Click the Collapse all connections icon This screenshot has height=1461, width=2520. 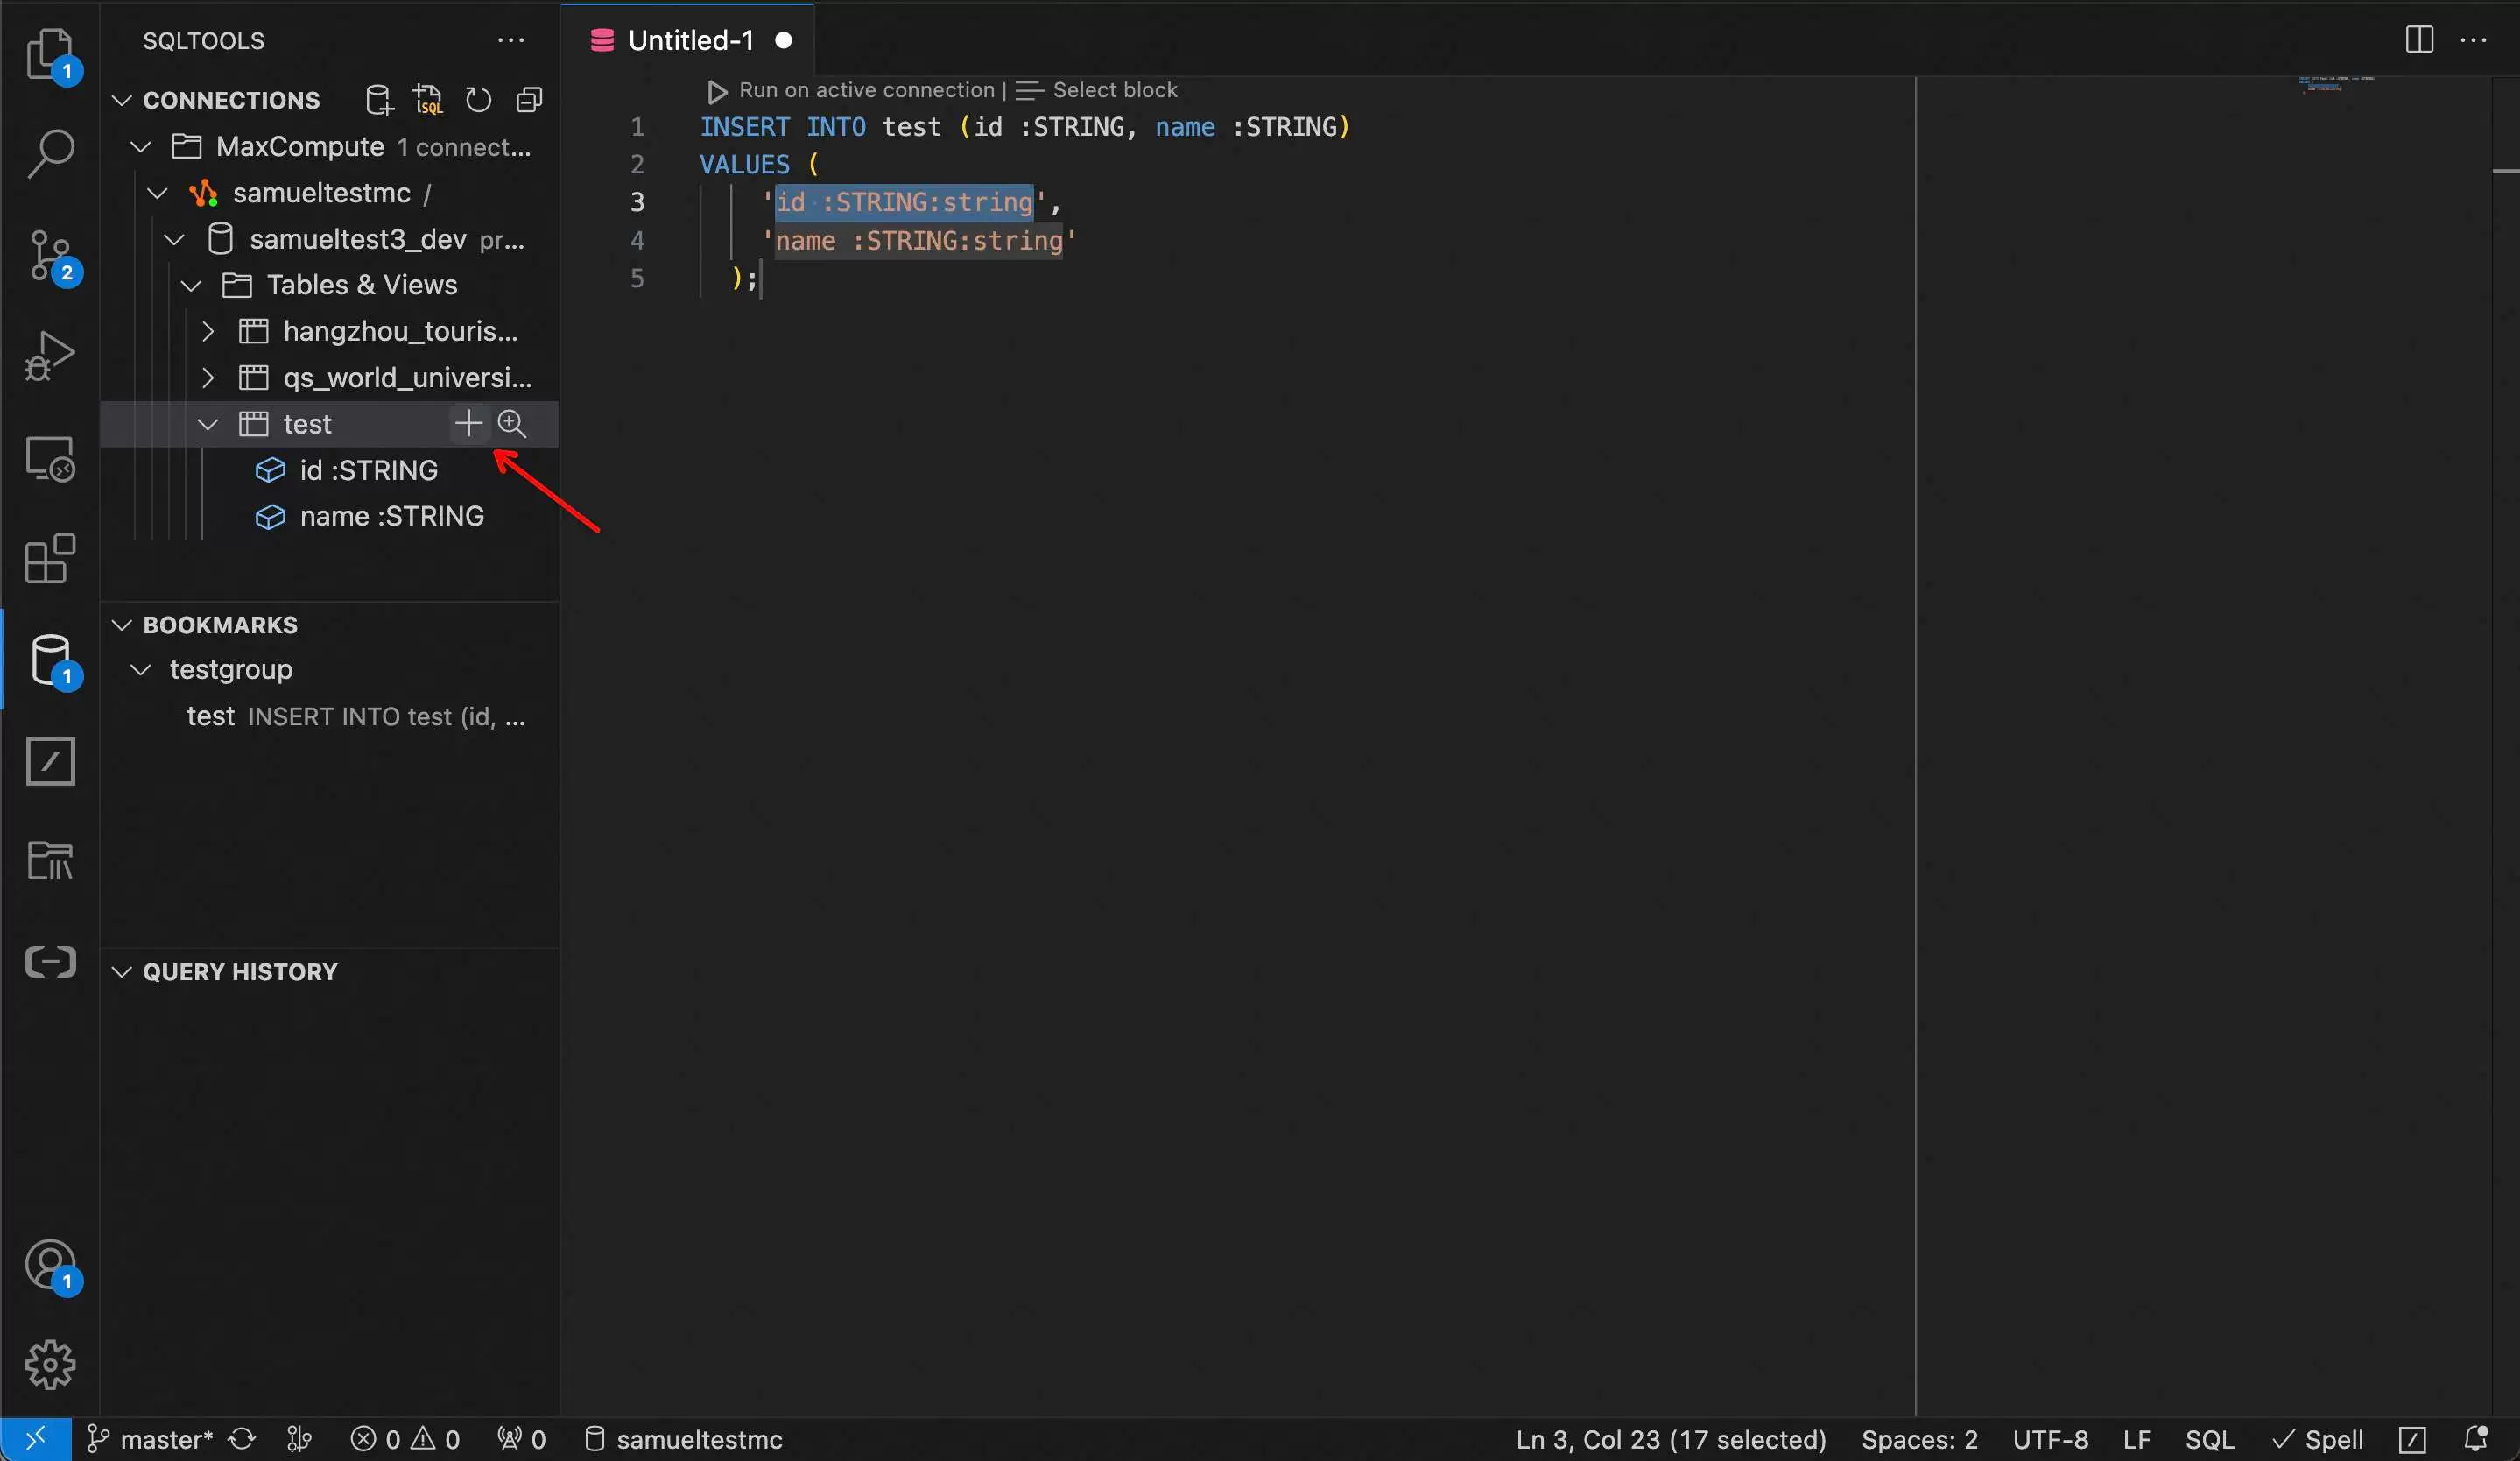(529, 100)
